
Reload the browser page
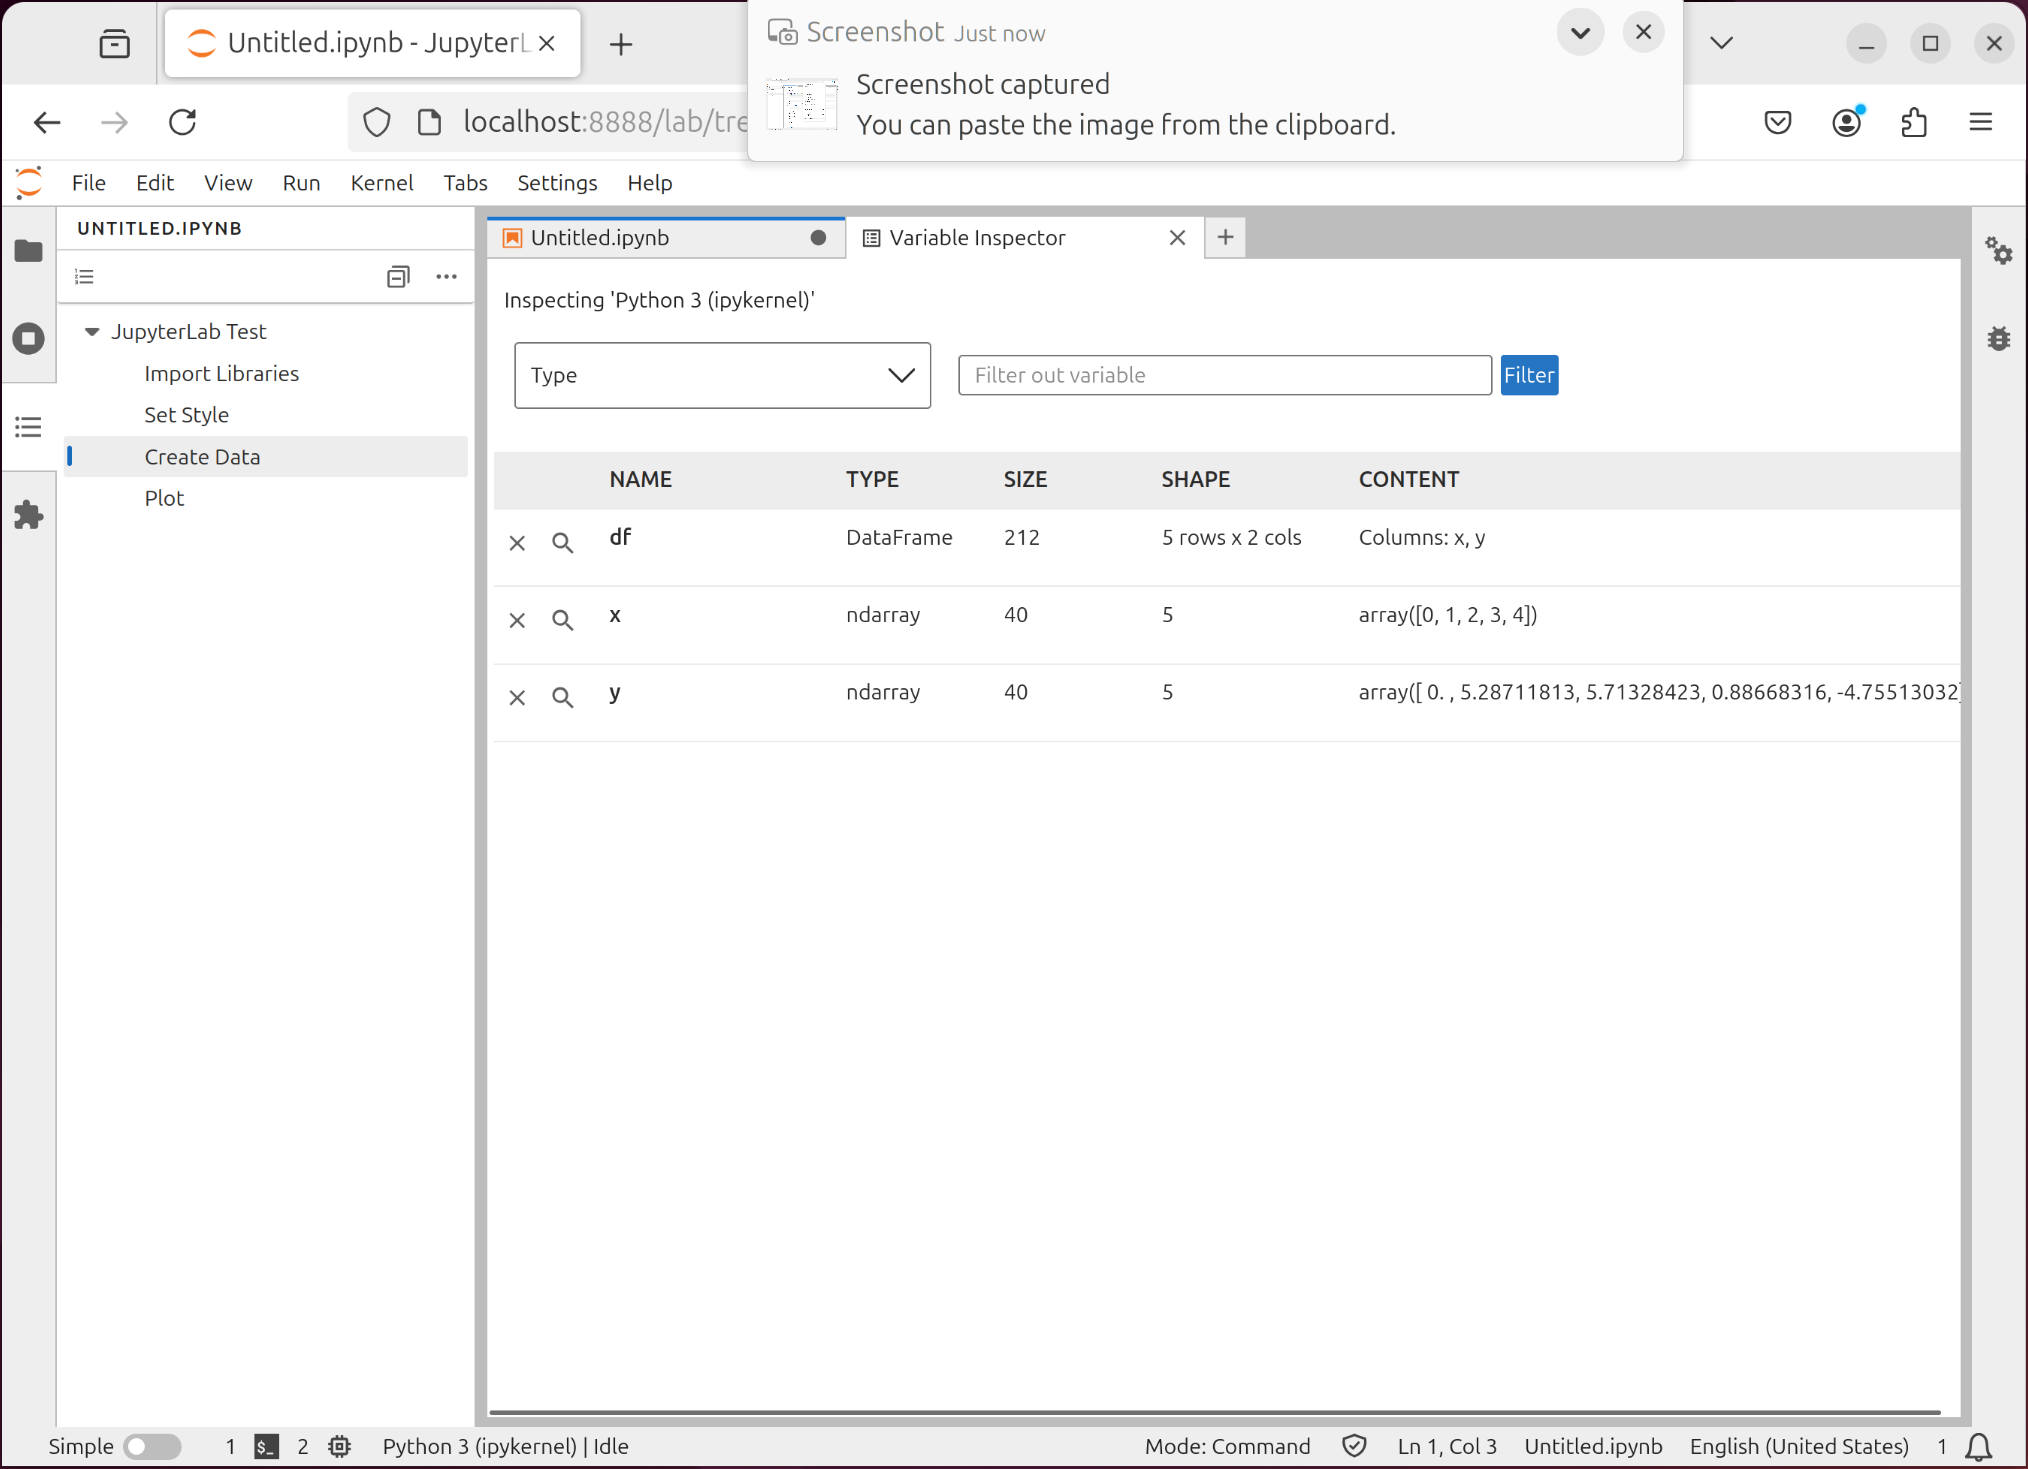182,123
